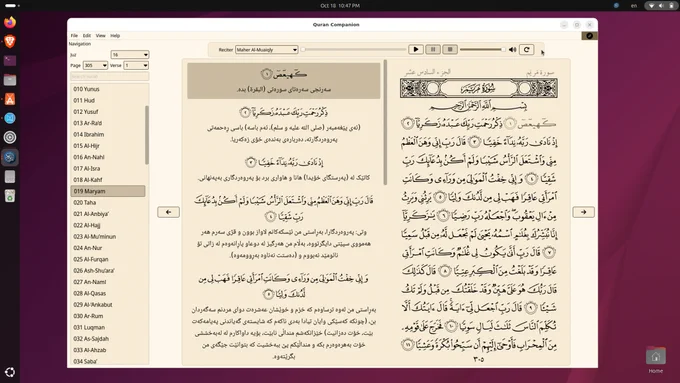
Task: Go to previous page with left arrow
Action: [x=168, y=212]
